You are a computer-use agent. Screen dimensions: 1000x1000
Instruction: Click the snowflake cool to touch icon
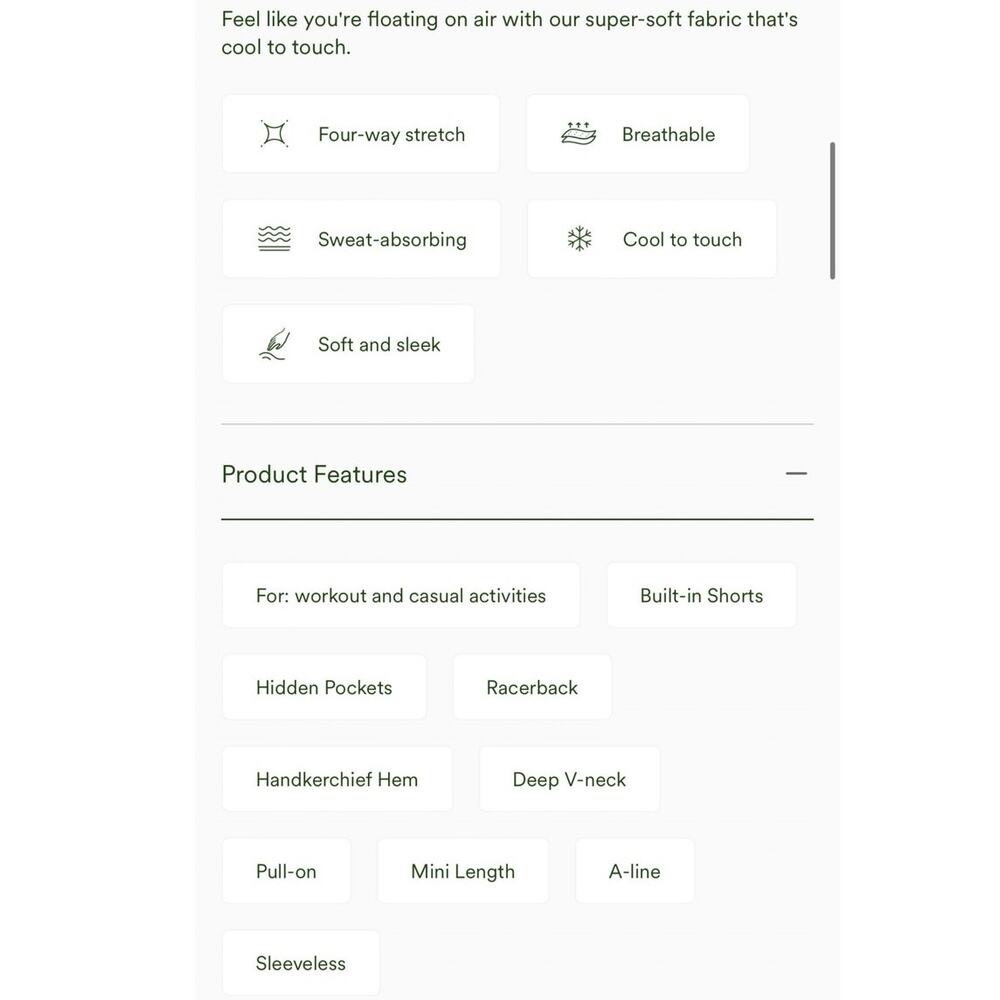pos(579,239)
